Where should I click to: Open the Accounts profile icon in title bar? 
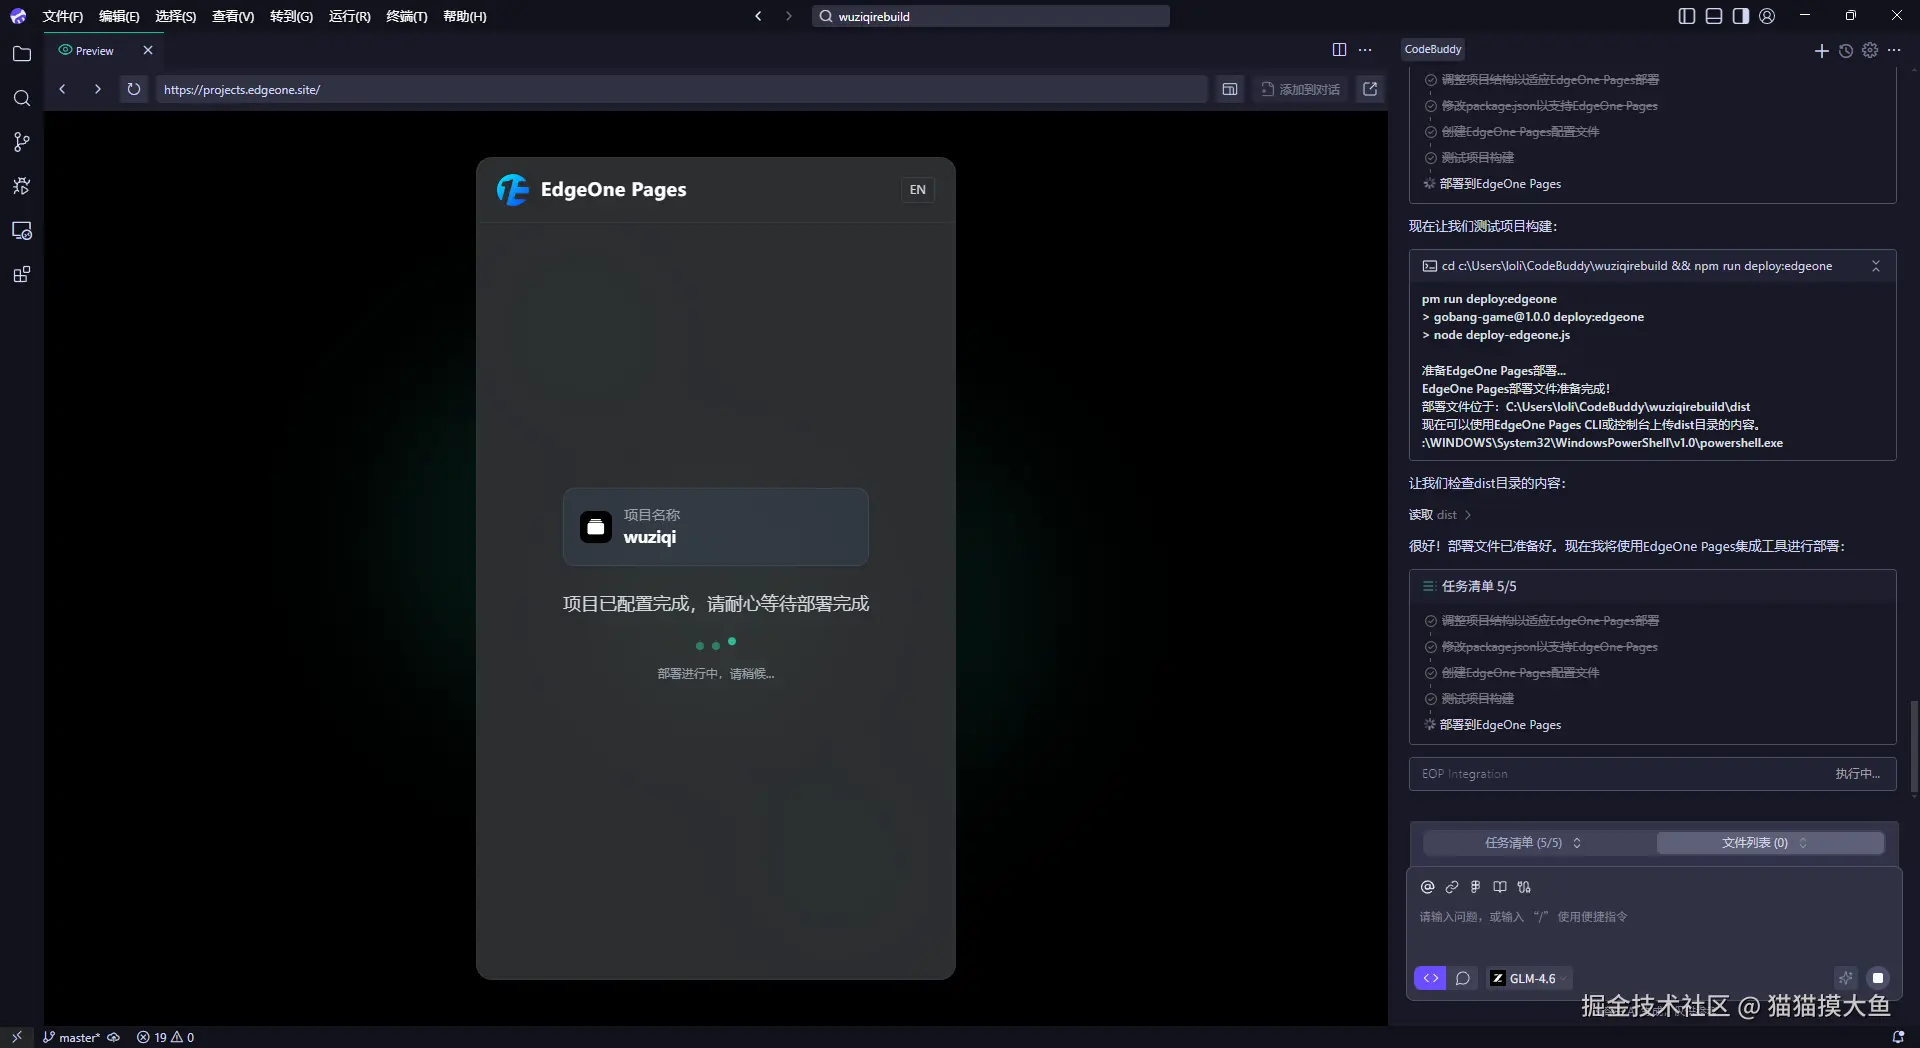tap(1767, 16)
